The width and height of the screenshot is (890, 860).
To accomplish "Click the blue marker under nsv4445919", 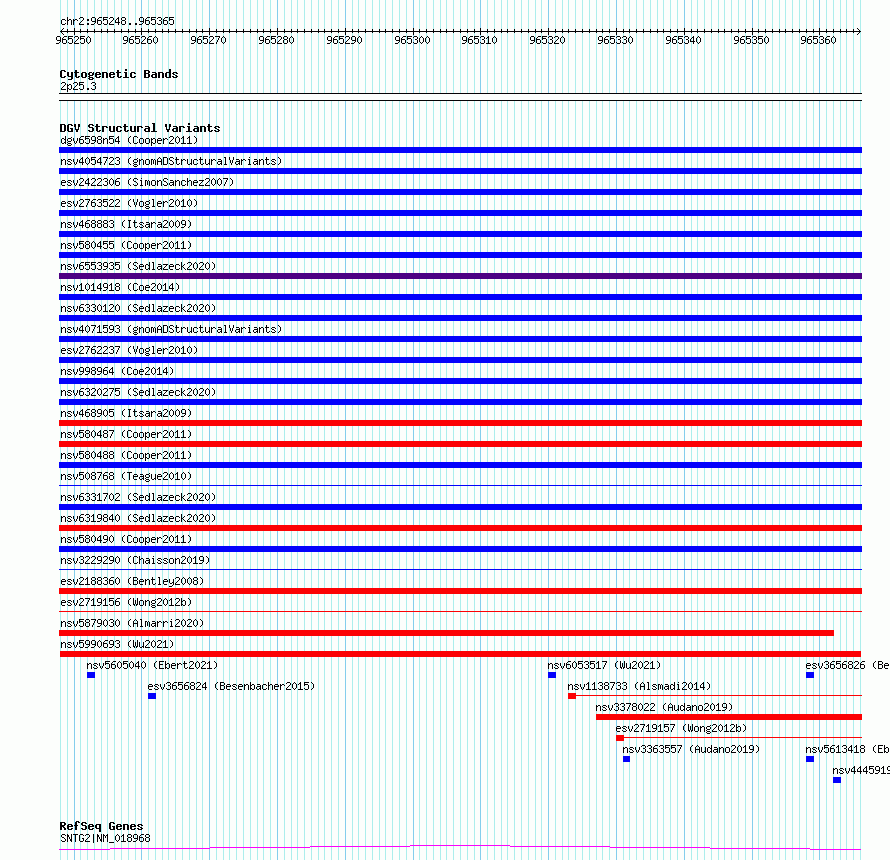I will [837, 780].
